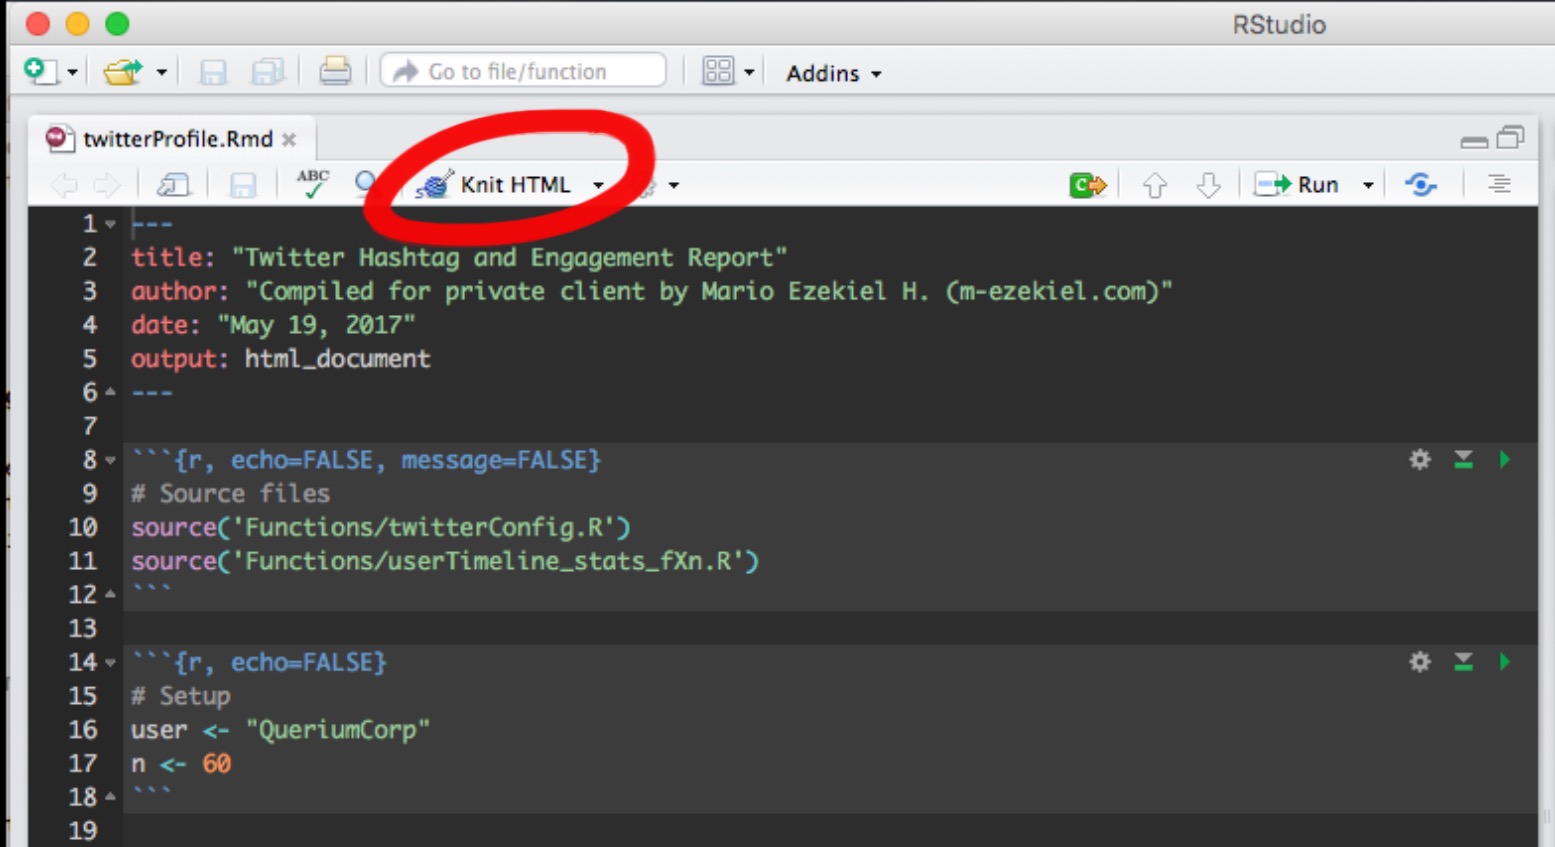Click the Run button
The height and width of the screenshot is (847, 1555).
click(1297, 185)
